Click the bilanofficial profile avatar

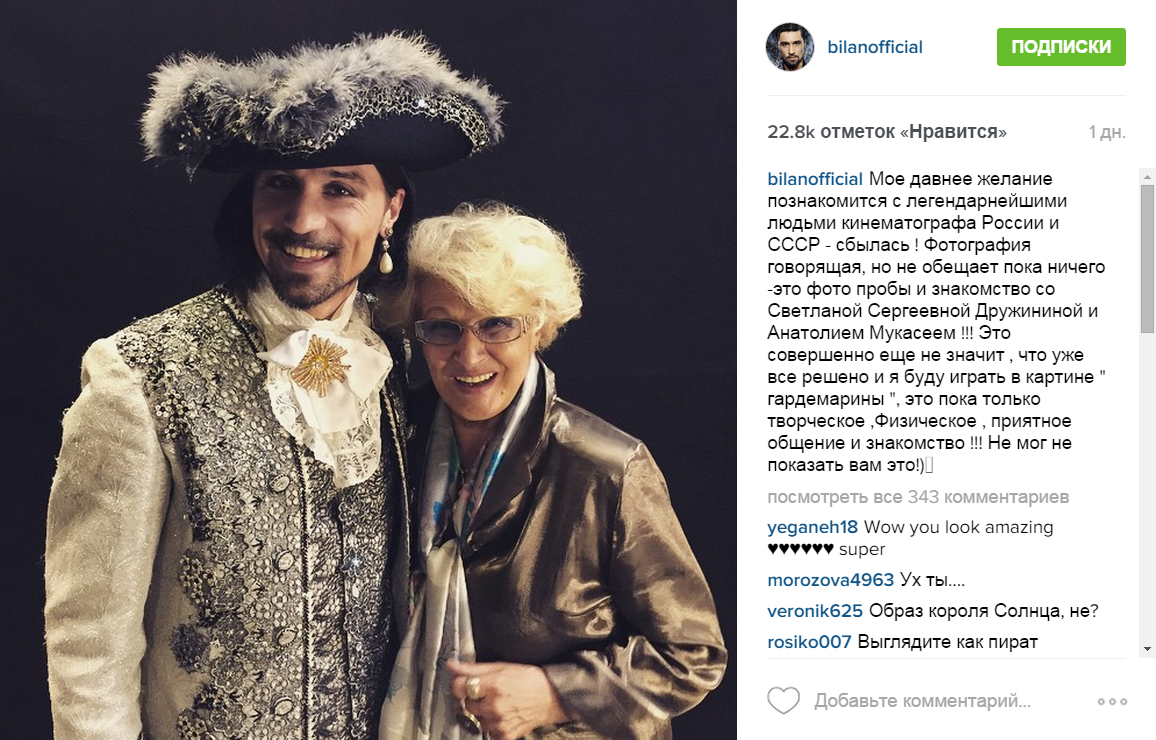pos(790,47)
